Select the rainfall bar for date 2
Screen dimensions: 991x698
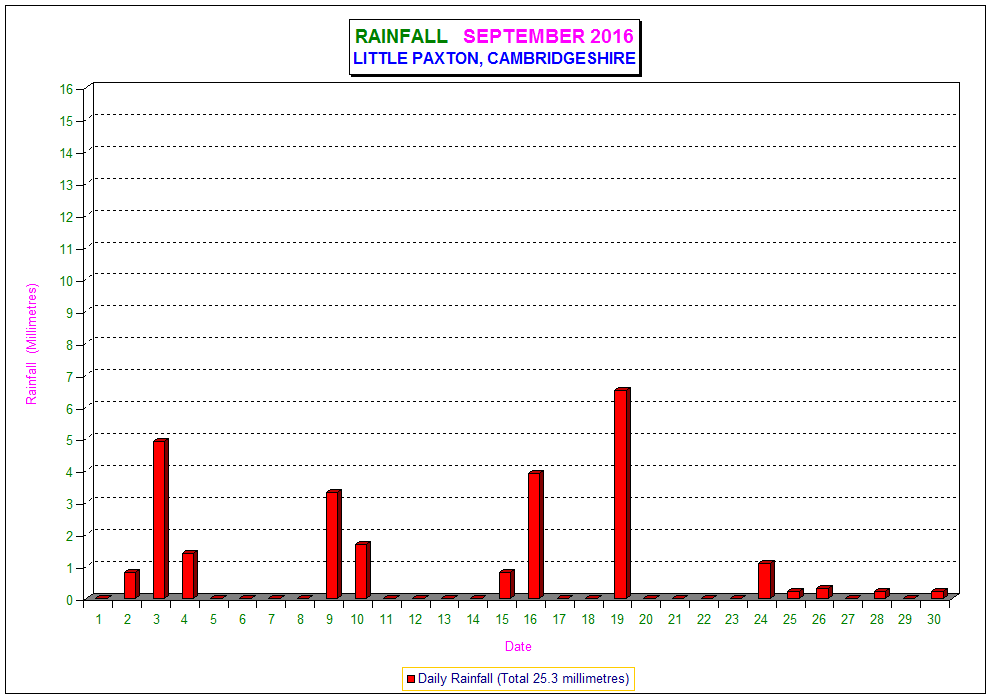click(131, 584)
